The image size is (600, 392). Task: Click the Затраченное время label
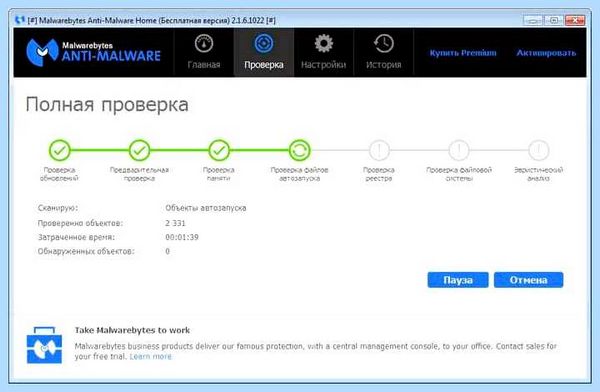point(76,237)
